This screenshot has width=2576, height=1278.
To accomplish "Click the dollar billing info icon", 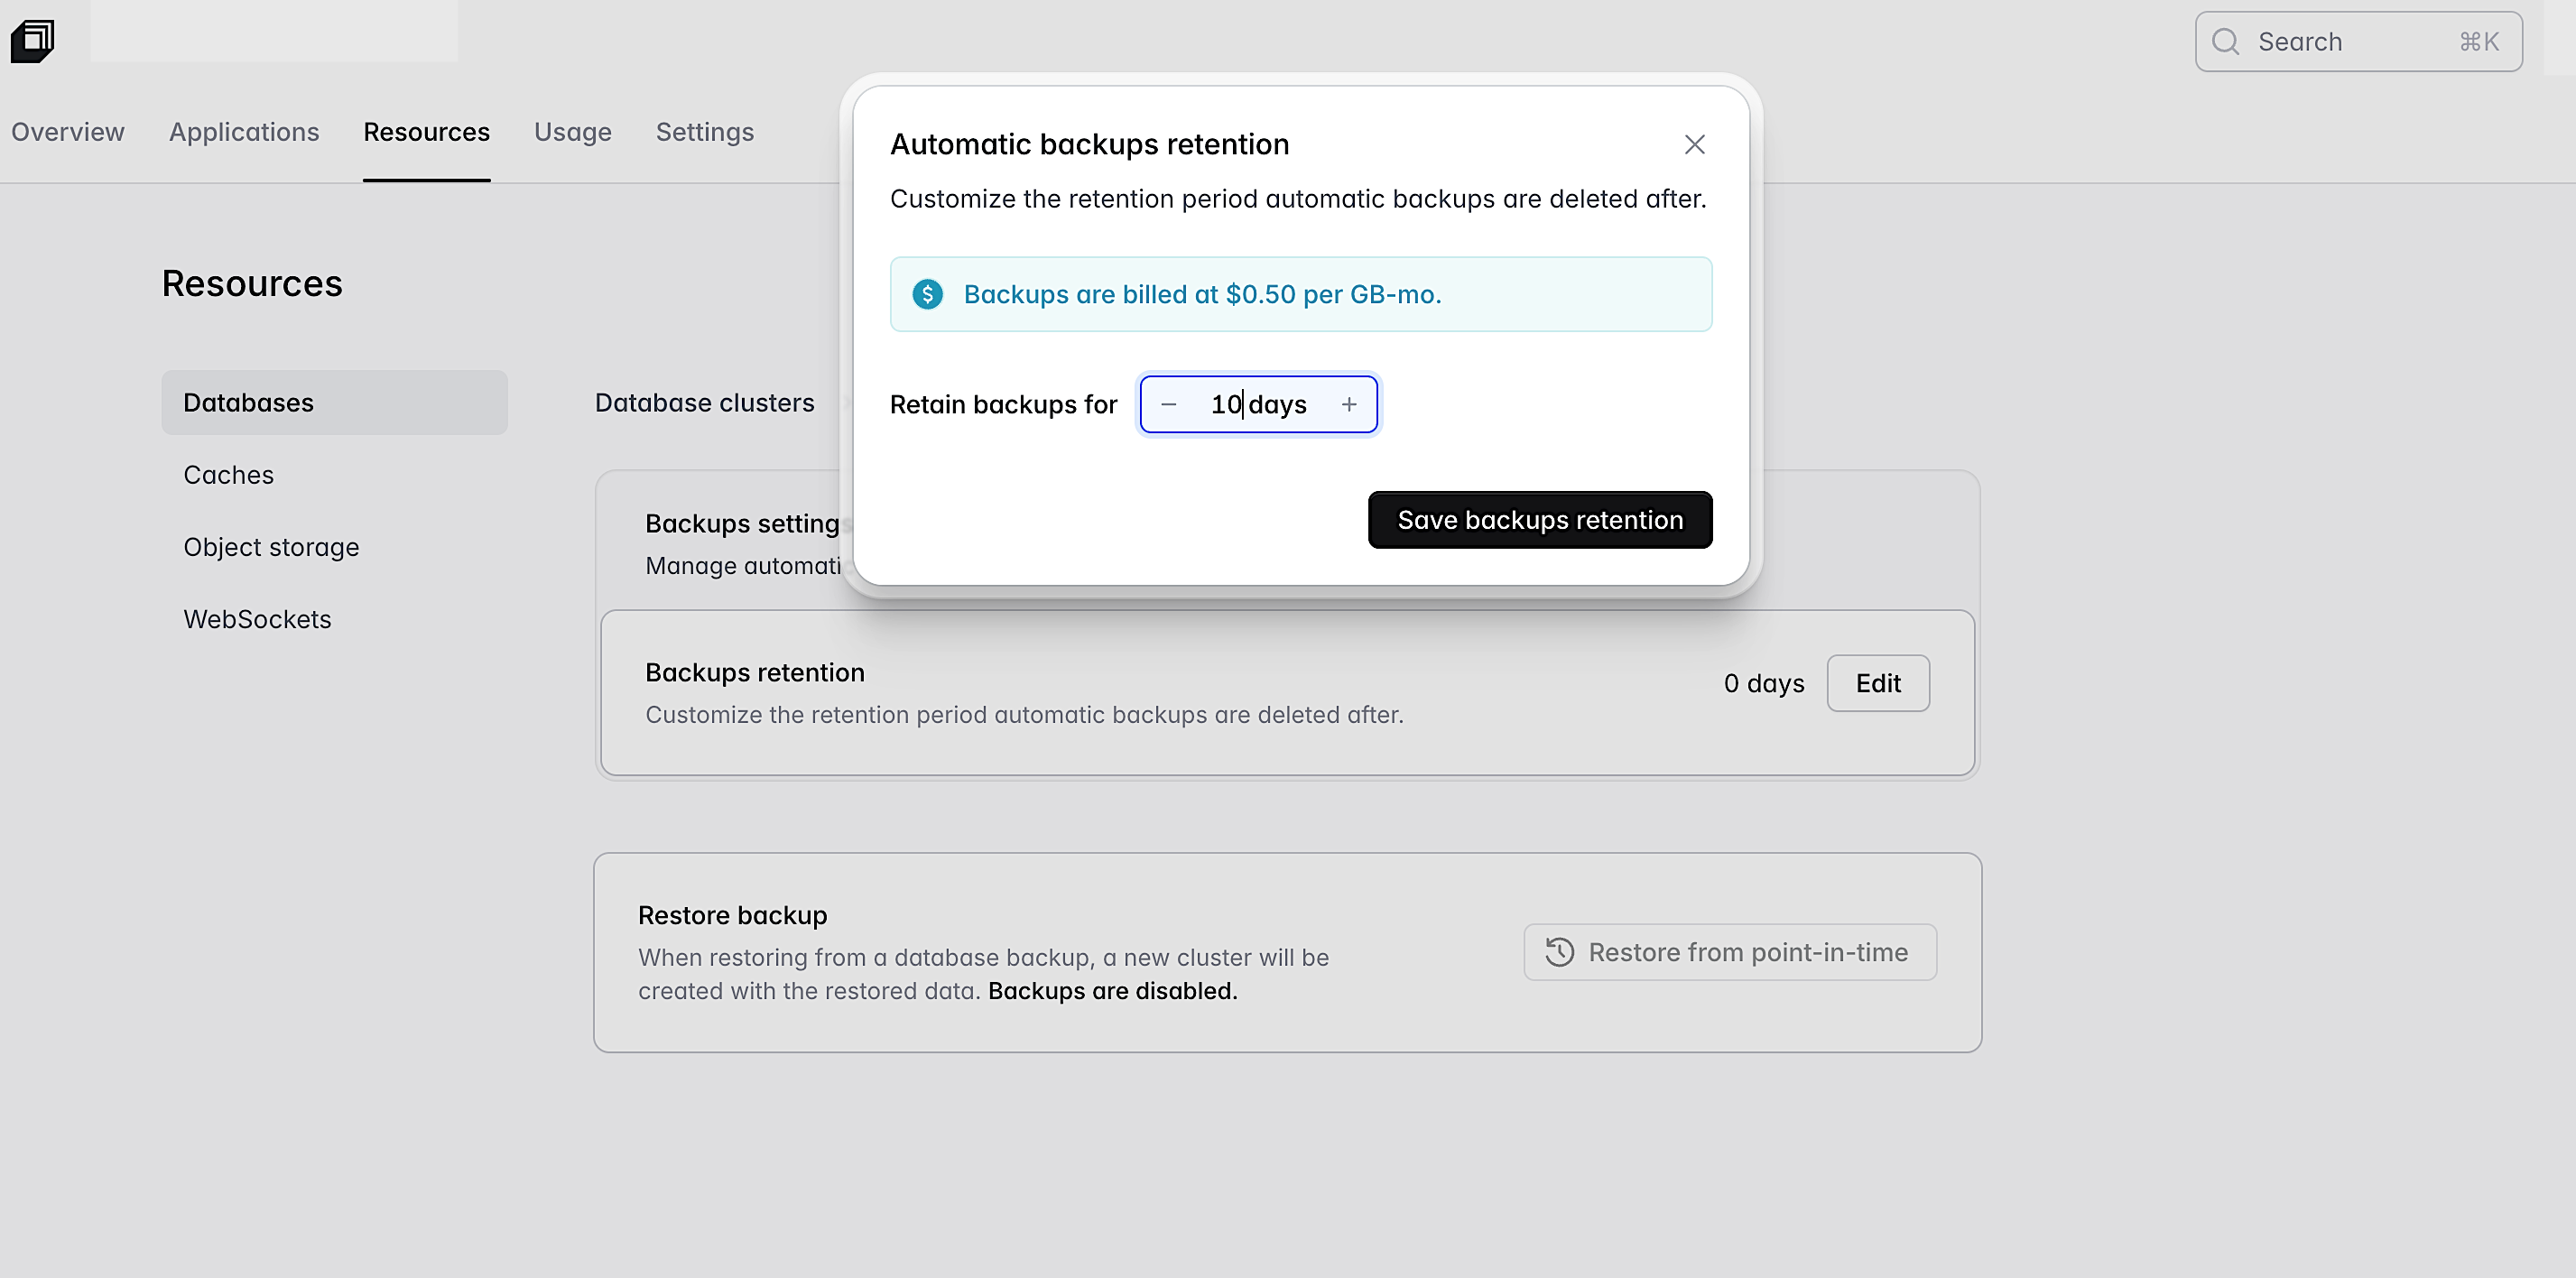I will (x=927, y=294).
